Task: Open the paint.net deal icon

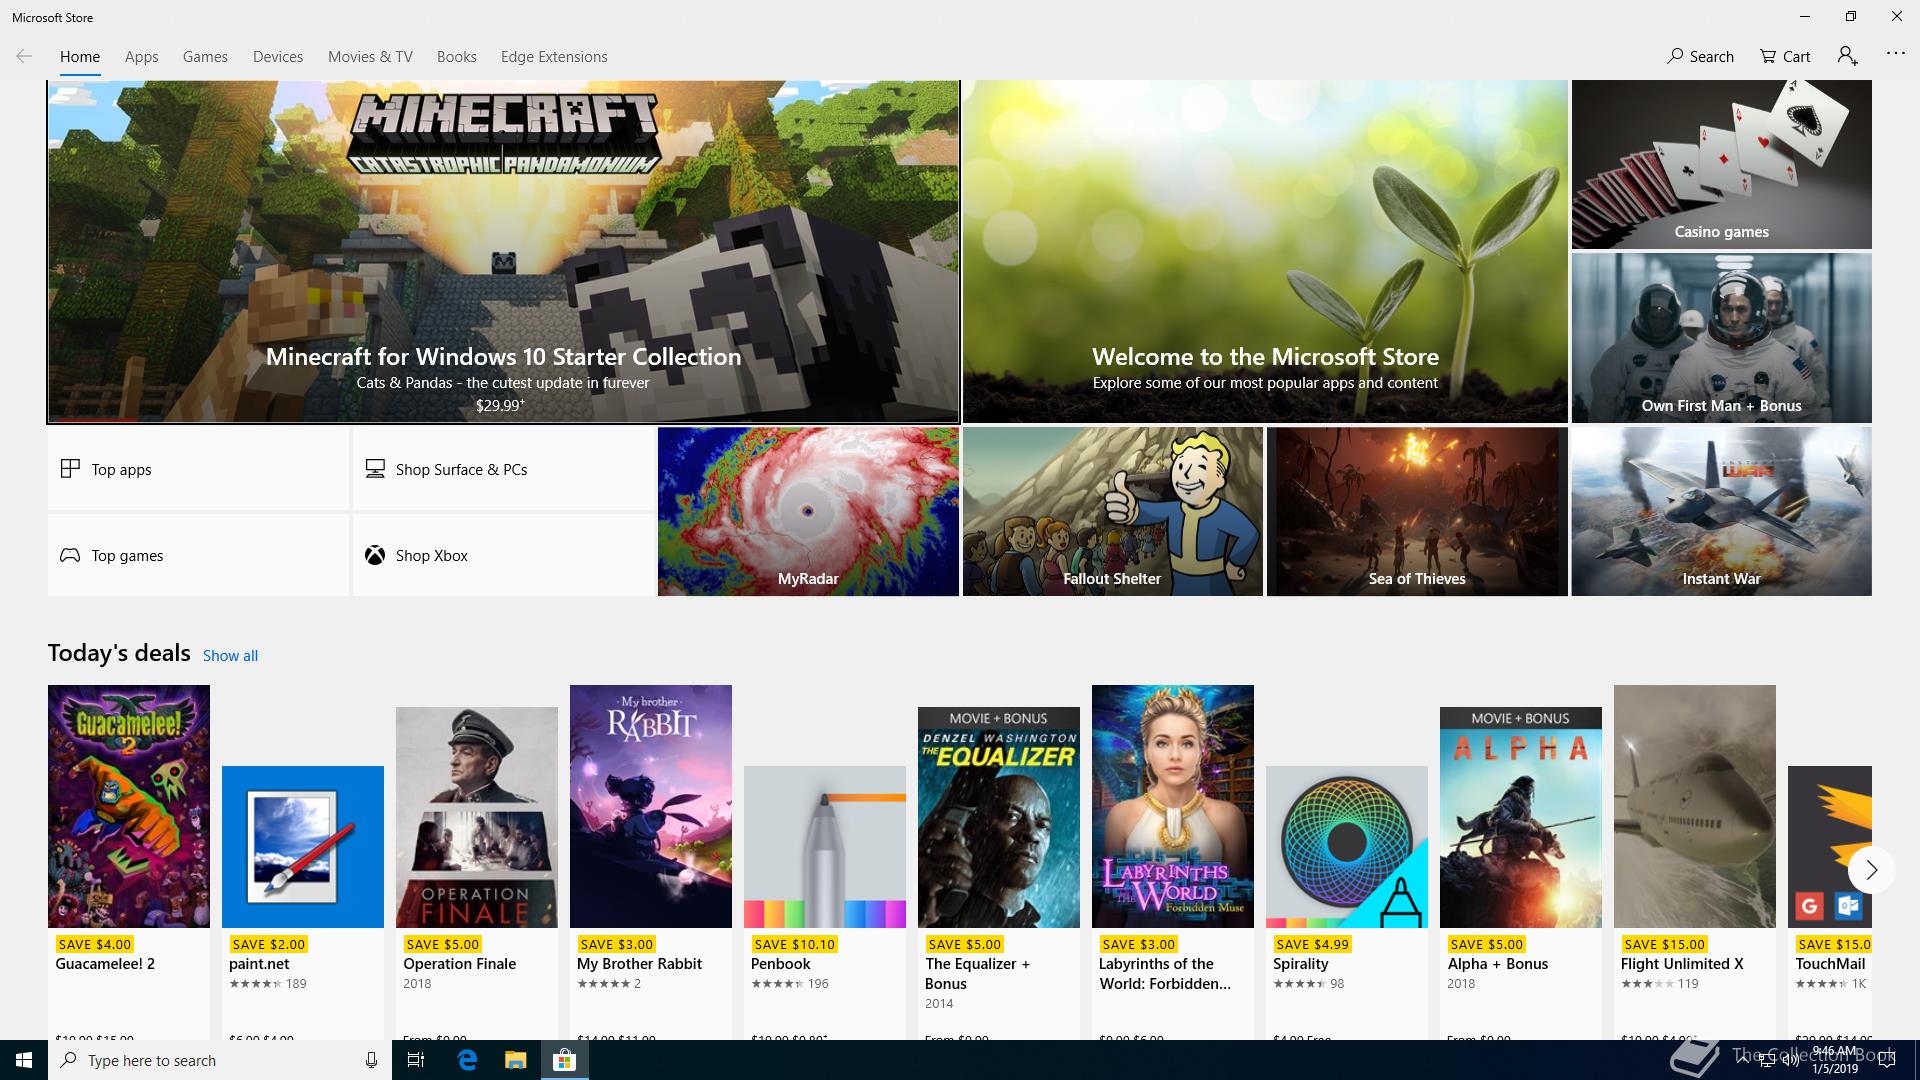Action: [303, 847]
